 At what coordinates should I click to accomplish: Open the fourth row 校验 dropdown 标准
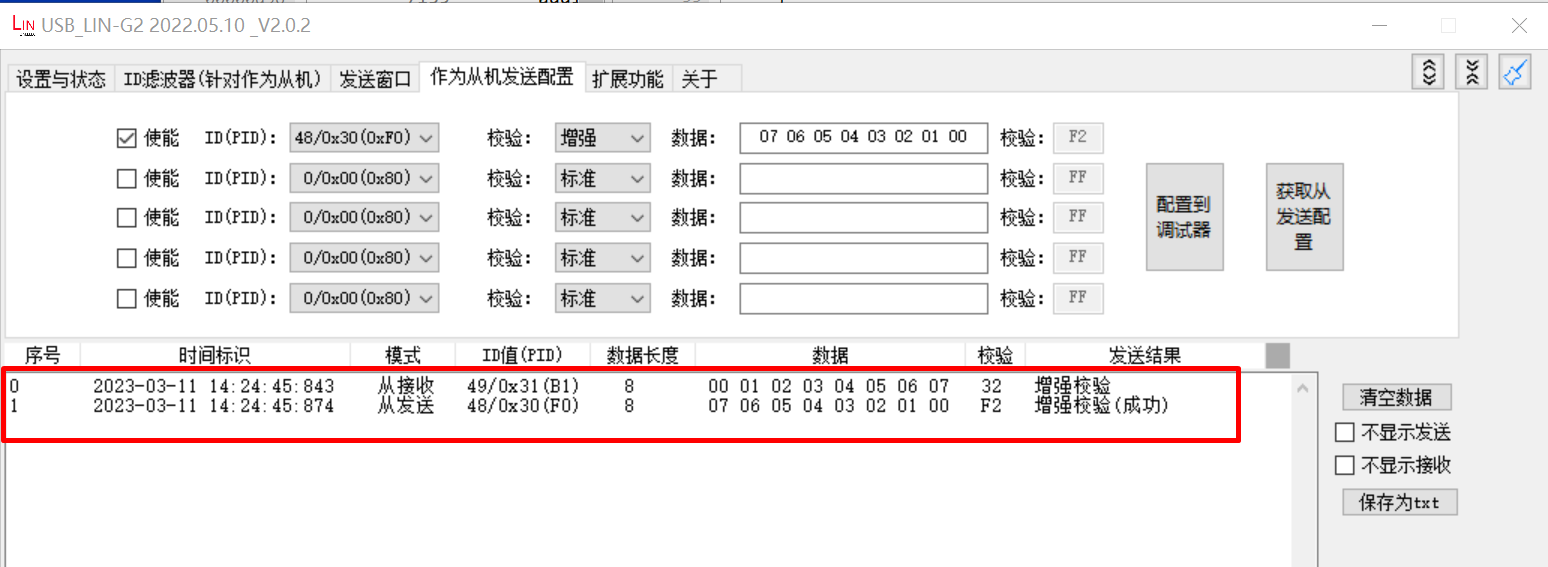[602, 258]
